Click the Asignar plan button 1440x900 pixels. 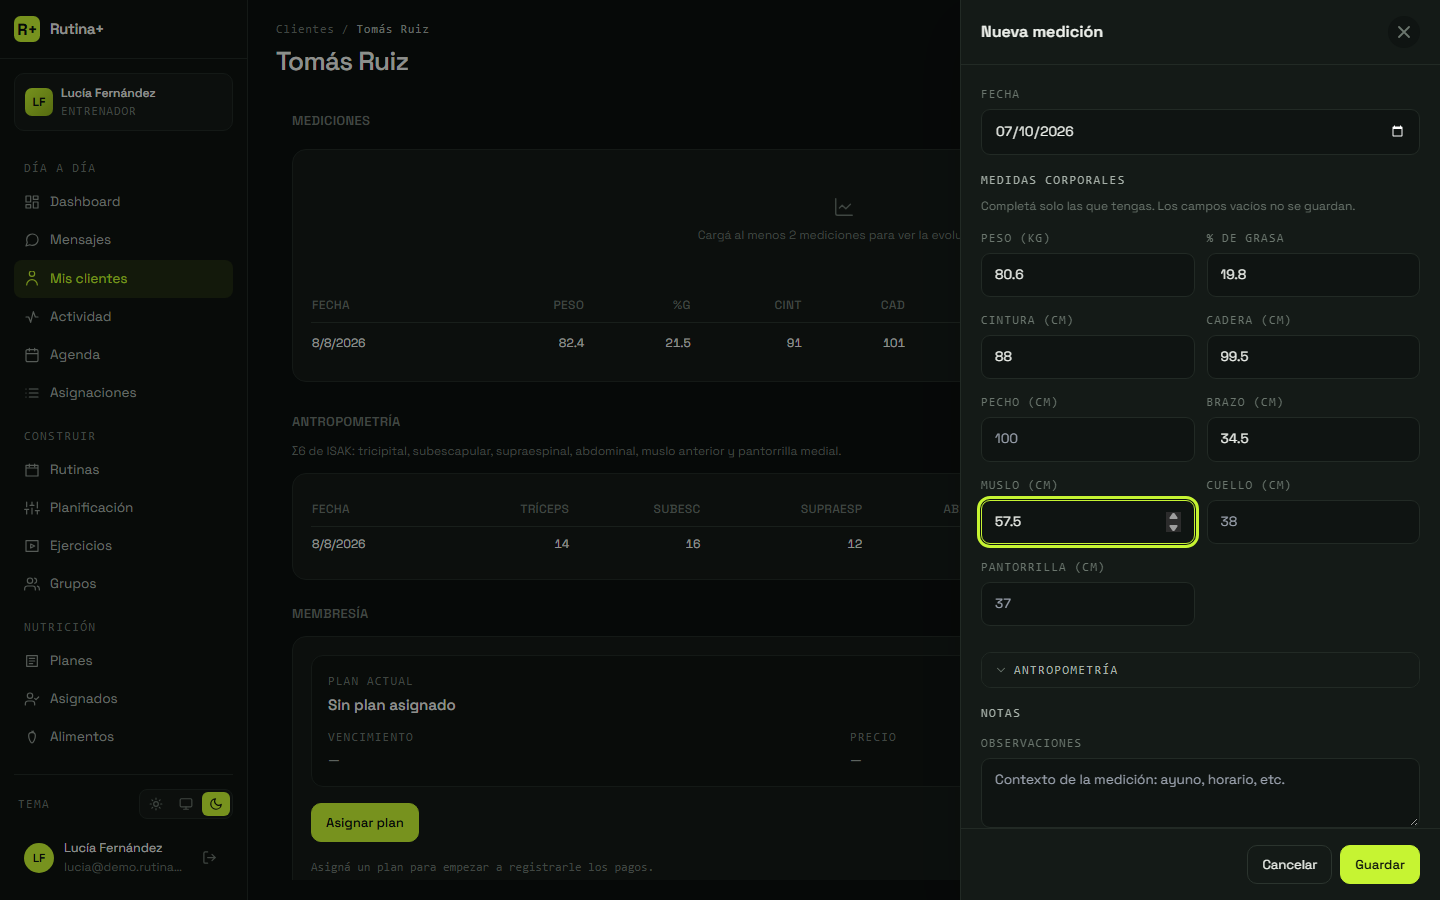point(365,823)
